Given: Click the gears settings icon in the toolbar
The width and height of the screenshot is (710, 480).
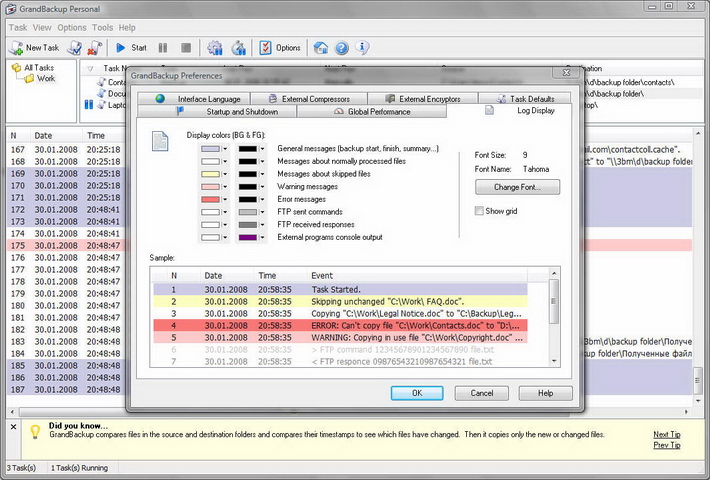Looking at the screenshot, I should tap(215, 48).
